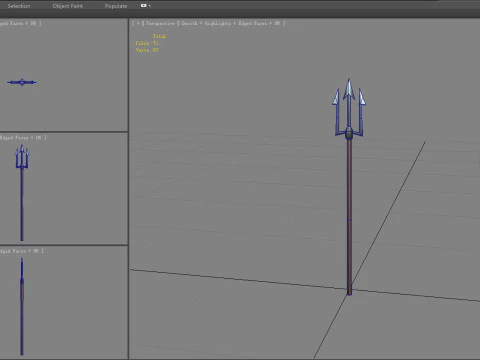Click the ribbon minimize toggle icon
This screenshot has height=360, width=480.
[x=143, y=6]
